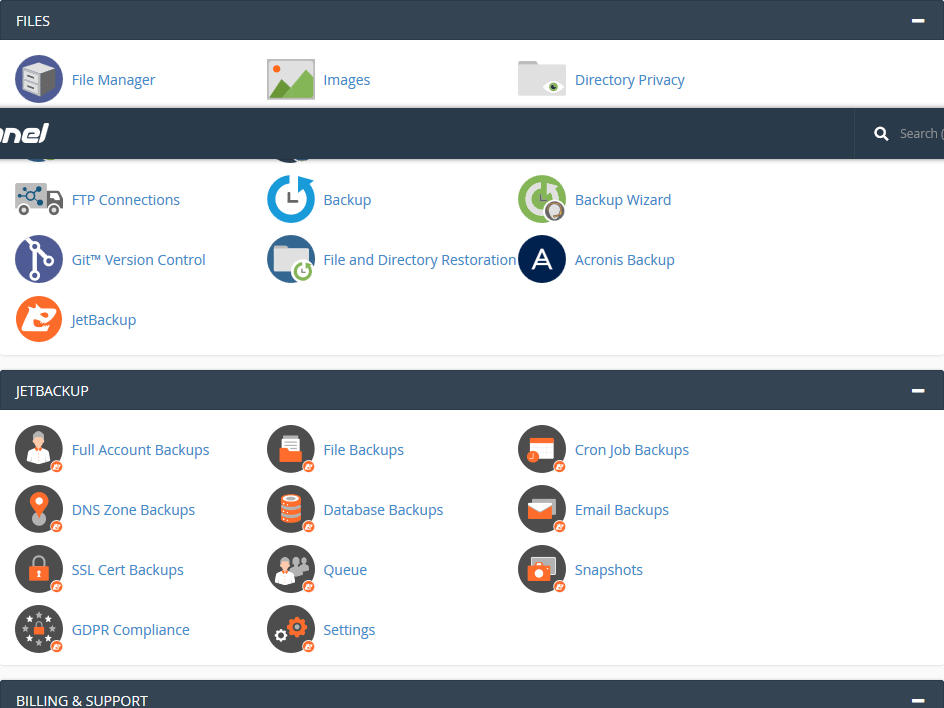Open the File Backups icon
The width and height of the screenshot is (944, 708).
[x=291, y=449]
